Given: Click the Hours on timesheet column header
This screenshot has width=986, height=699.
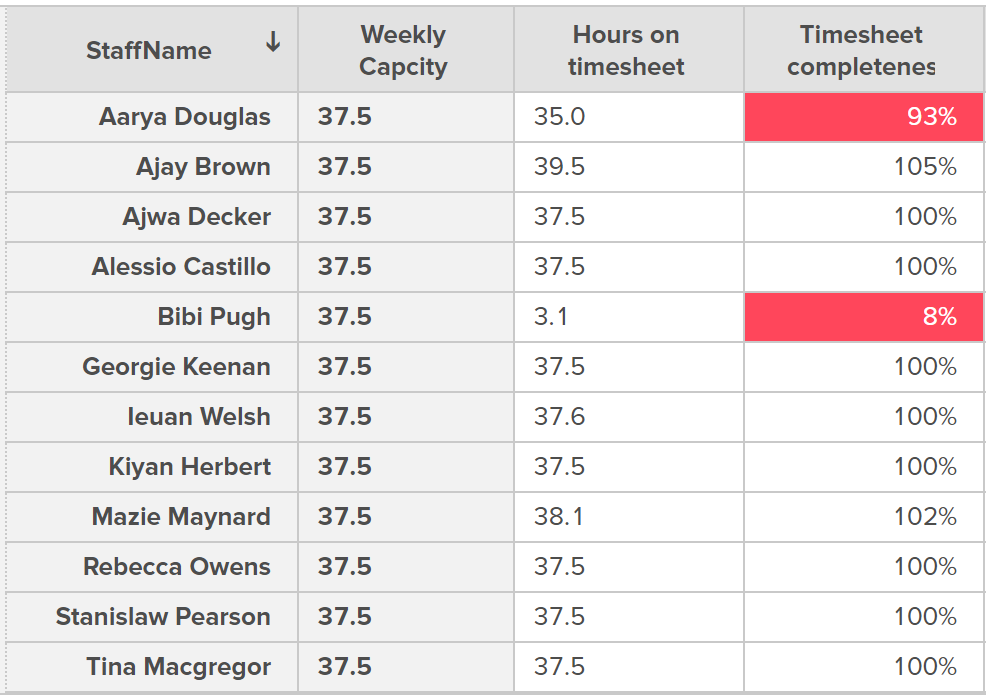Looking at the screenshot, I should [628, 50].
